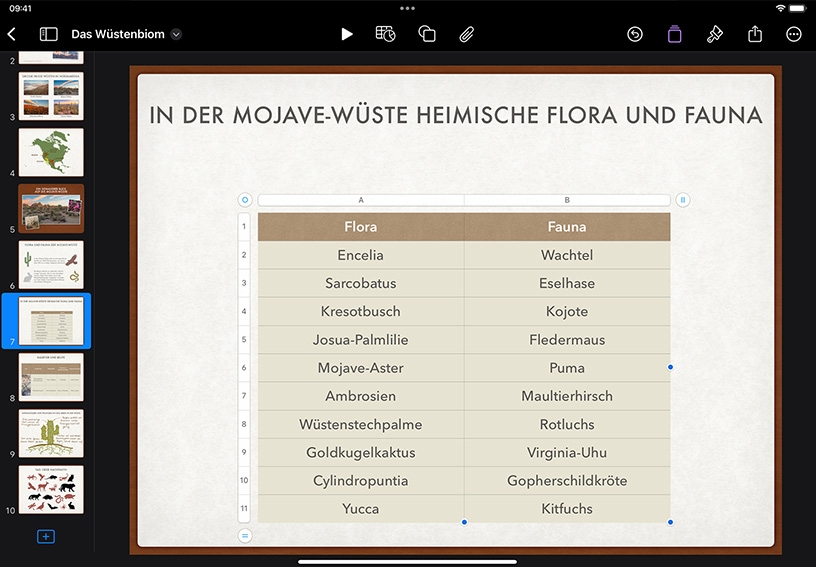Select the Sarcobatus cell

click(x=361, y=283)
